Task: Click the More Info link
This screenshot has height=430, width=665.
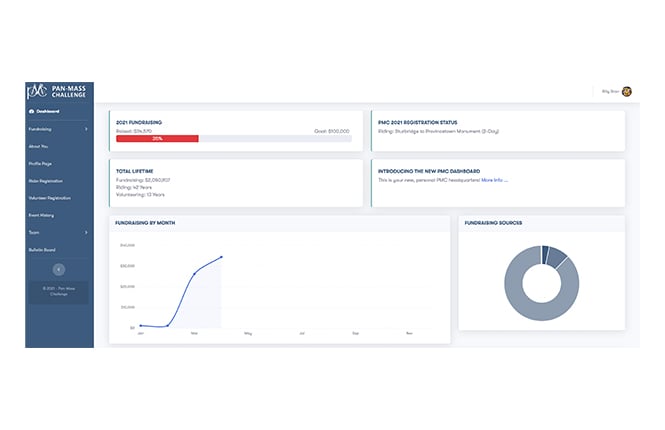Action: [x=494, y=180]
